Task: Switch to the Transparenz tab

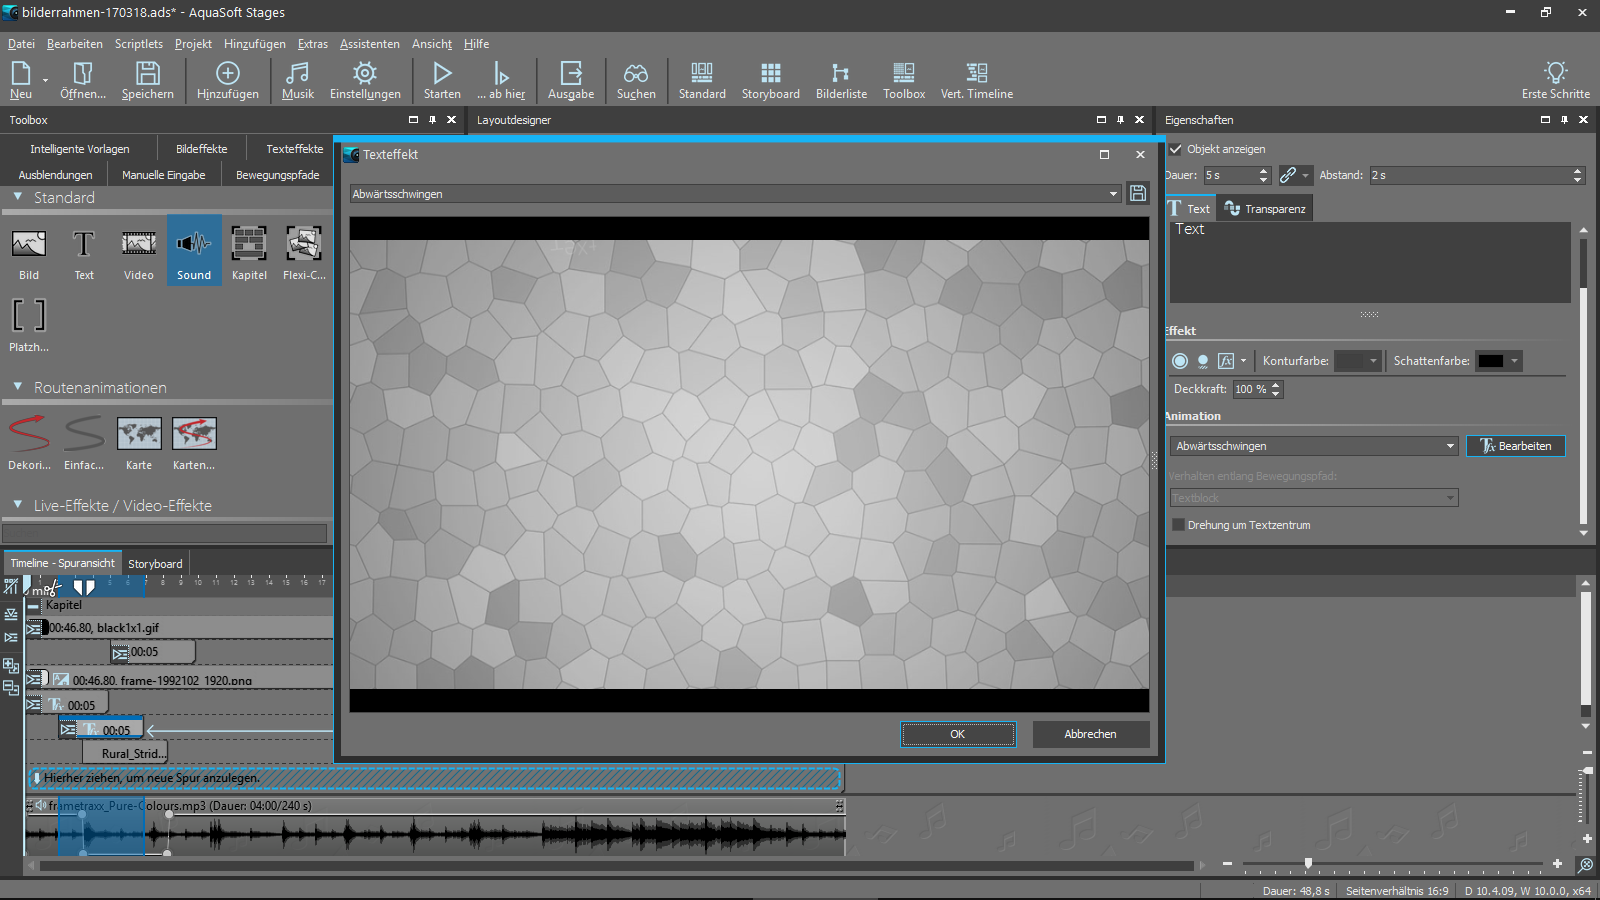Action: [1265, 209]
